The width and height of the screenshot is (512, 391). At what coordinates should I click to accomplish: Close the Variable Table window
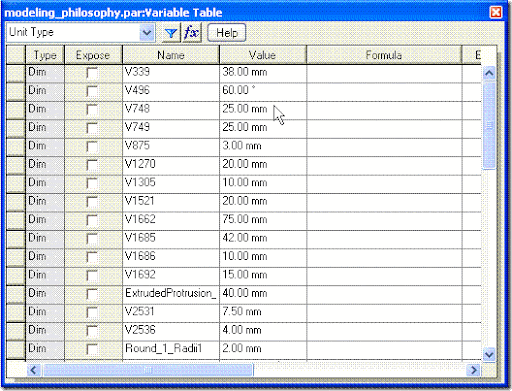point(496,13)
